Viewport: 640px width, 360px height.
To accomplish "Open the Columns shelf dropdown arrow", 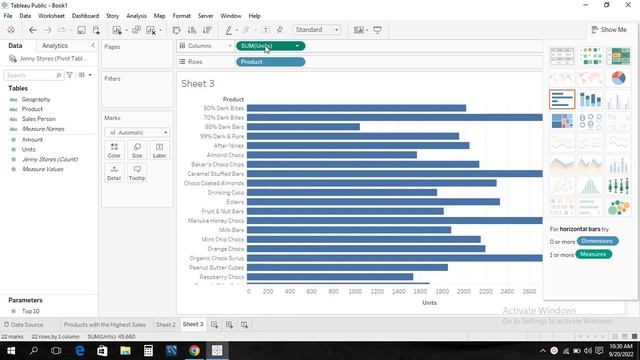I will pos(230,46).
